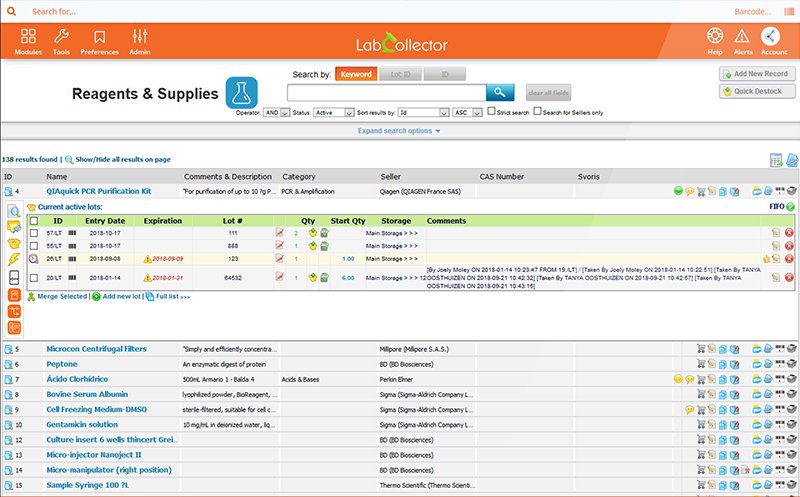Enable the Strict search checkbox
The image size is (800, 497).
point(491,111)
